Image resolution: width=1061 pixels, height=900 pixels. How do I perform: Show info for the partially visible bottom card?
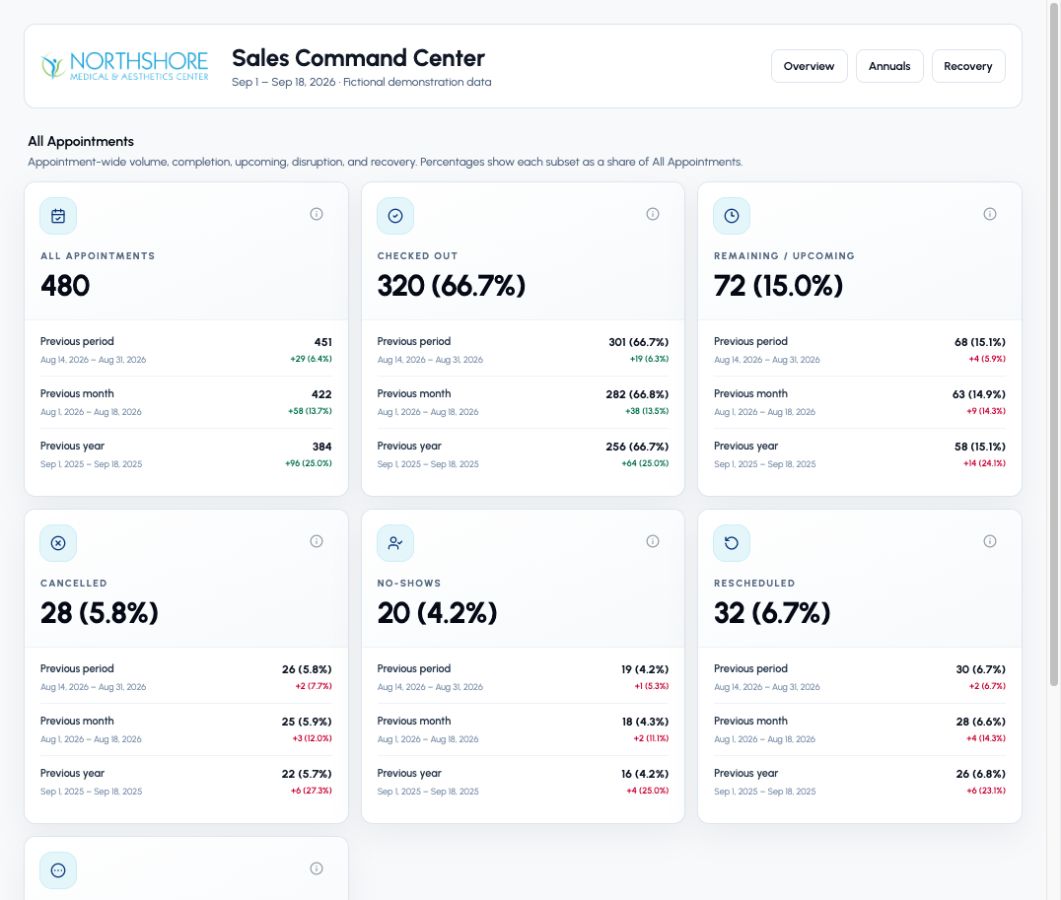(x=316, y=868)
